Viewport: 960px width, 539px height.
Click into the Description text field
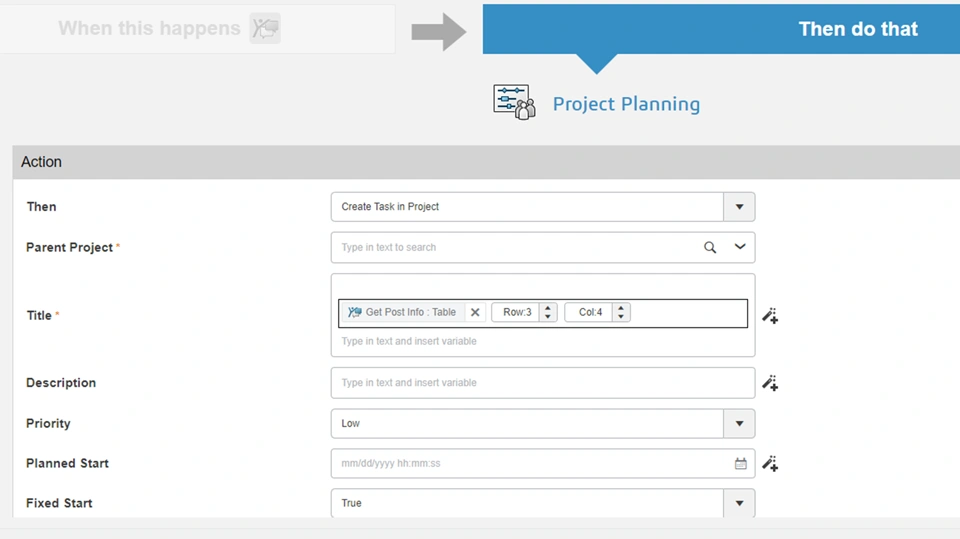pyautogui.click(x=540, y=383)
